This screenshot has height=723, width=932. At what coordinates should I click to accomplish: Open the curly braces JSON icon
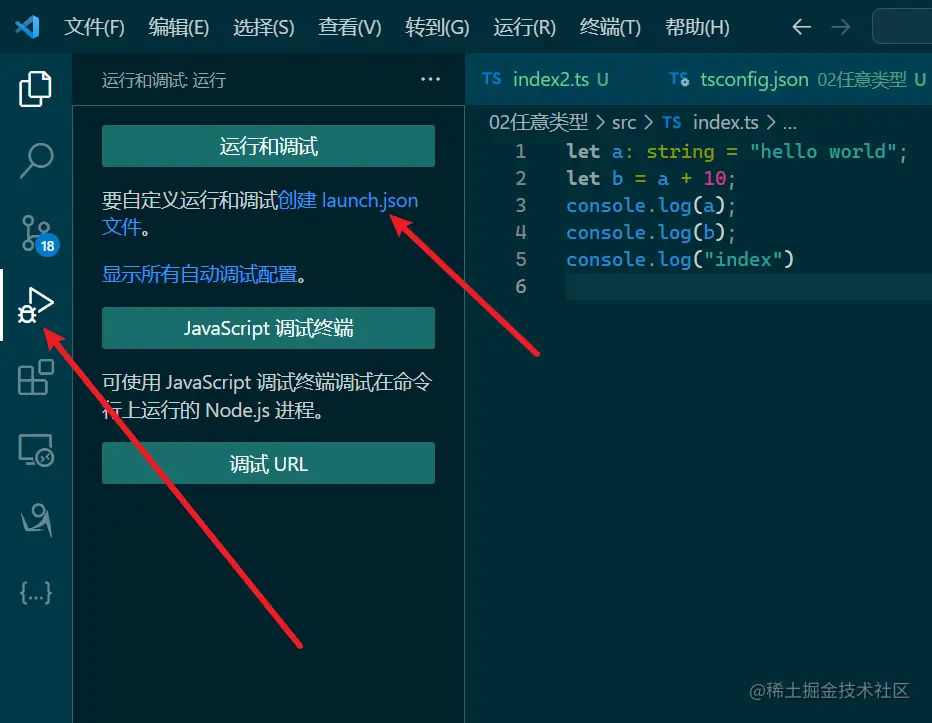[x=36, y=592]
